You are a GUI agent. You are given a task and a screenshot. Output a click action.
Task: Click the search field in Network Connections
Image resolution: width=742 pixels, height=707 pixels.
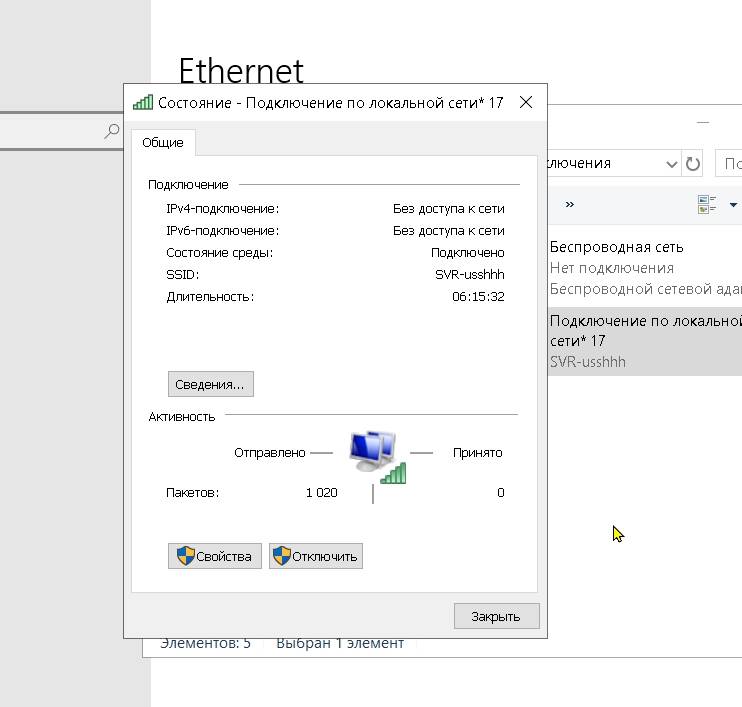click(729, 164)
